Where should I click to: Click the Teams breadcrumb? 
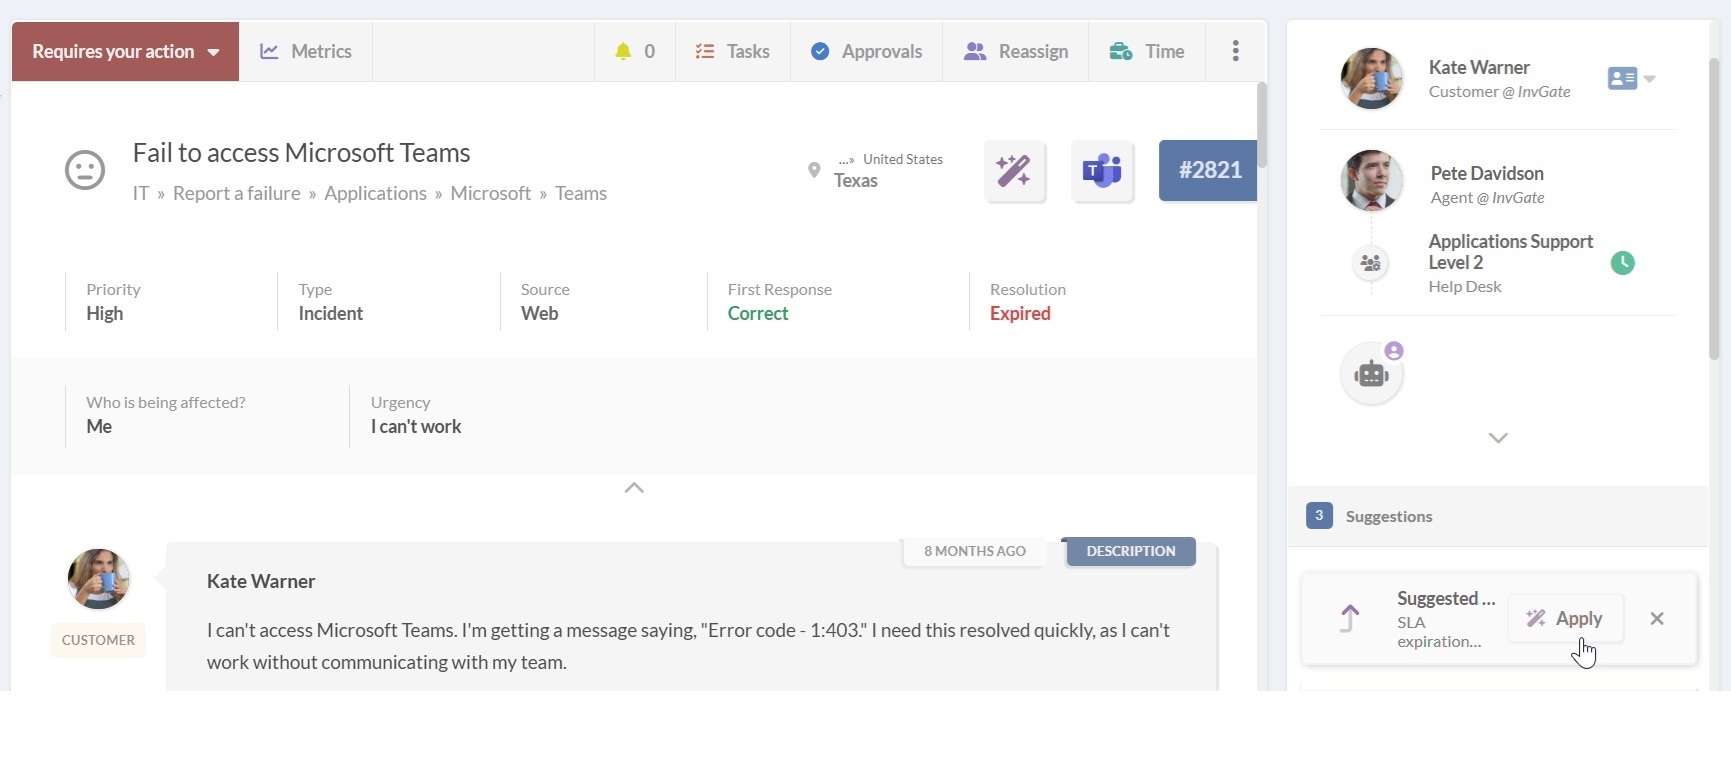581,193
